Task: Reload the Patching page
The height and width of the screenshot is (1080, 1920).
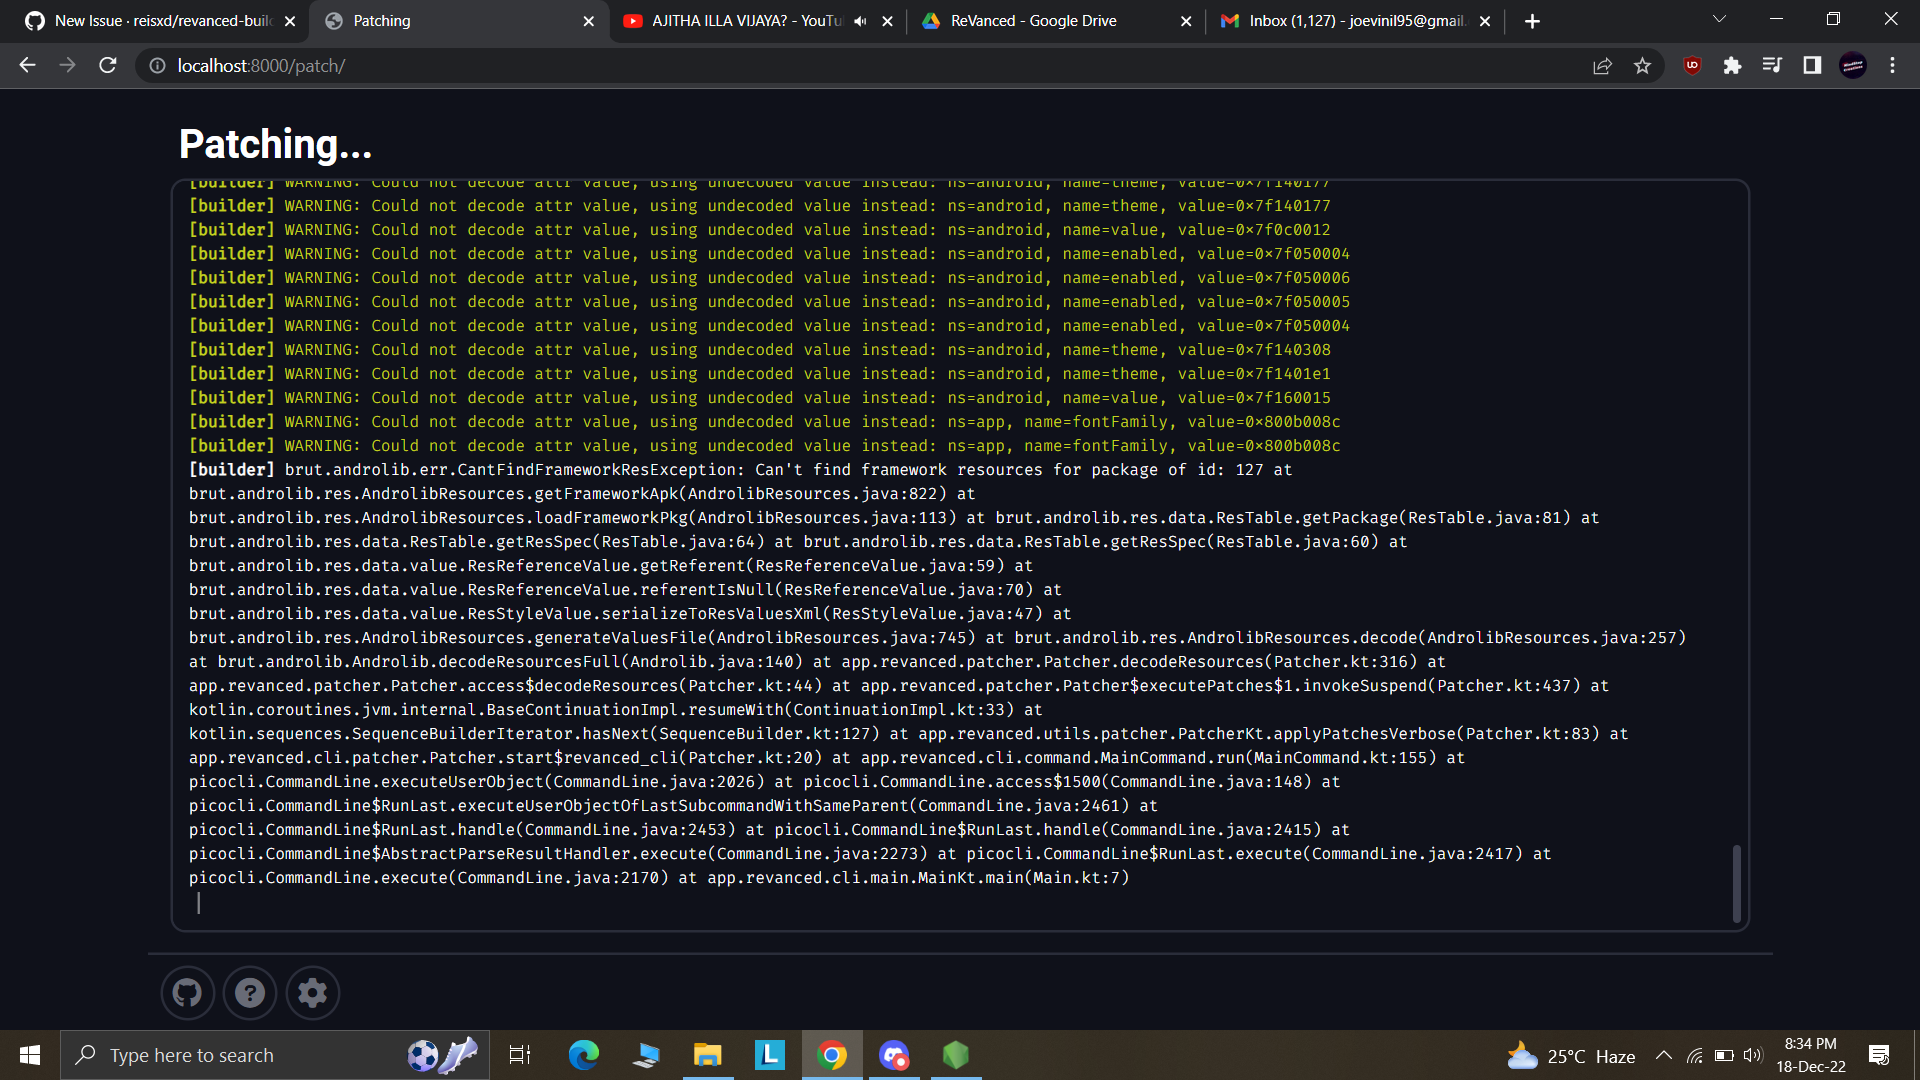Action: tap(107, 65)
